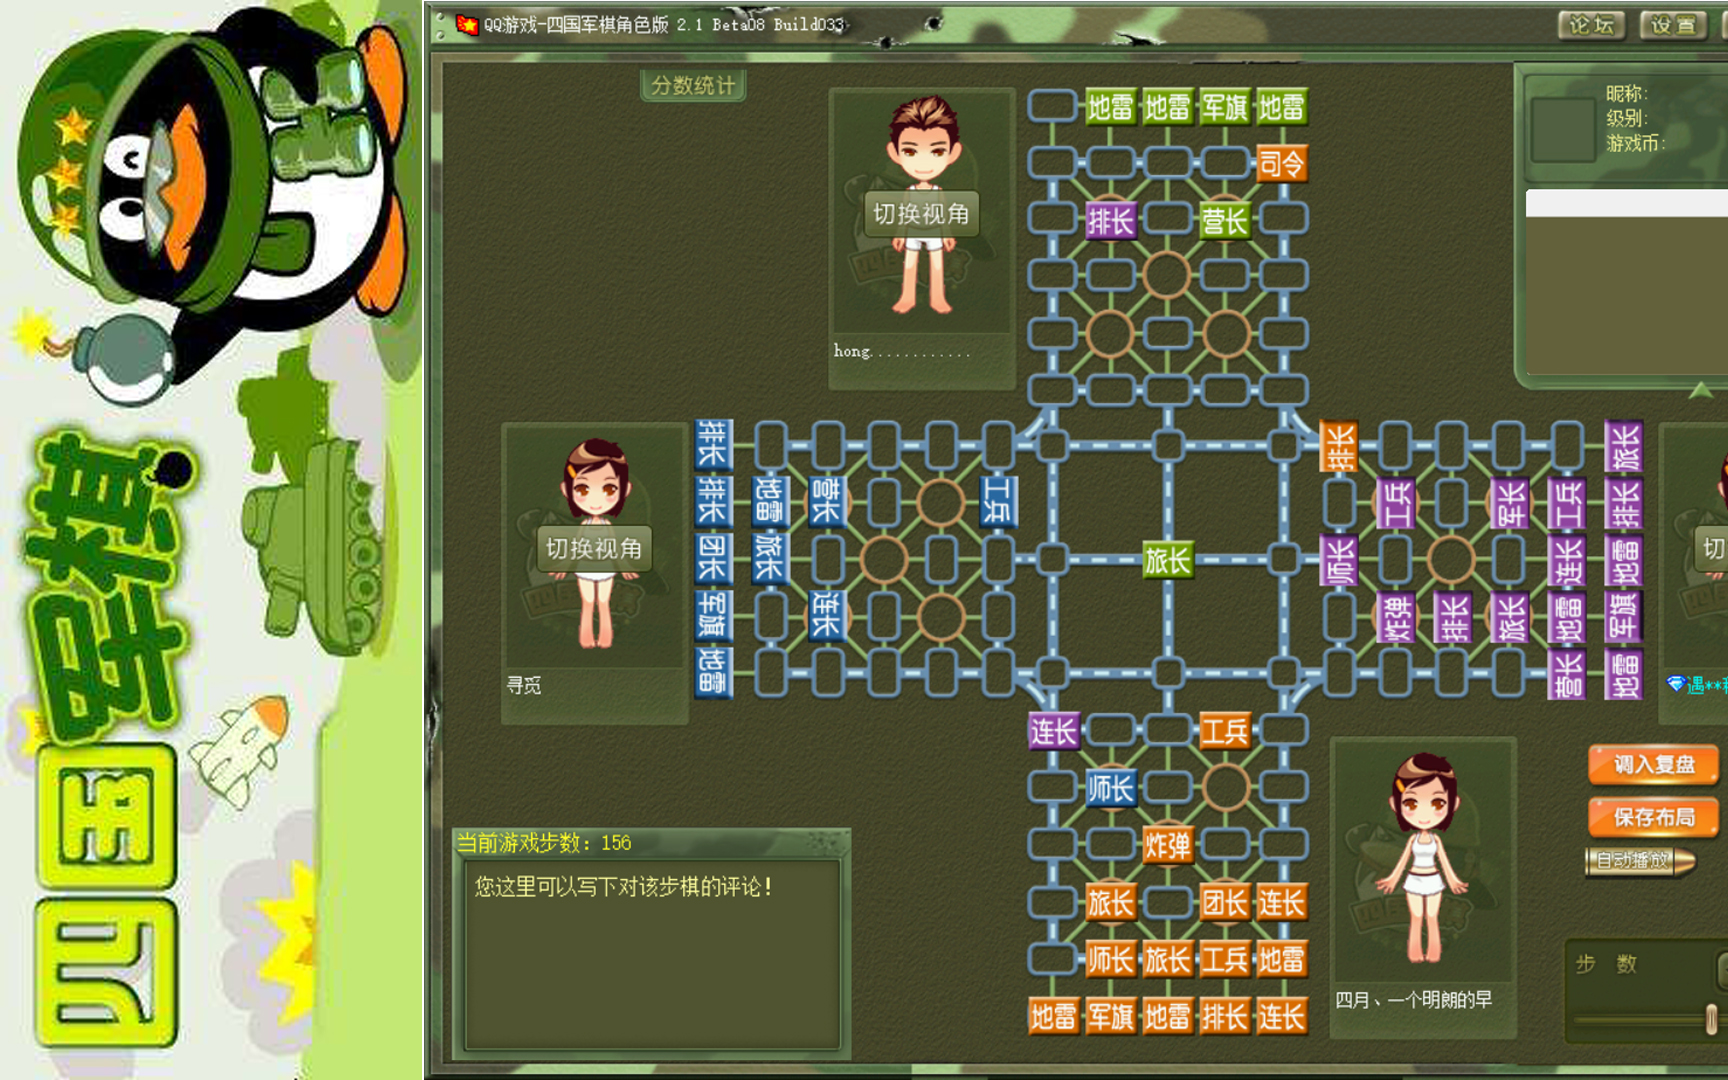Screen dimensions: 1728x1080
Task: Select the blue 营长 piece
Action: tap(826, 500)
